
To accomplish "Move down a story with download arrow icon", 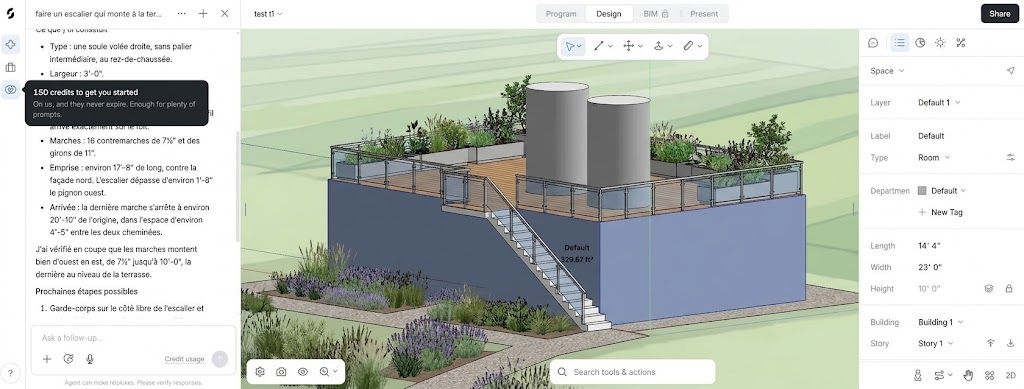I will tap(1010, 343).
